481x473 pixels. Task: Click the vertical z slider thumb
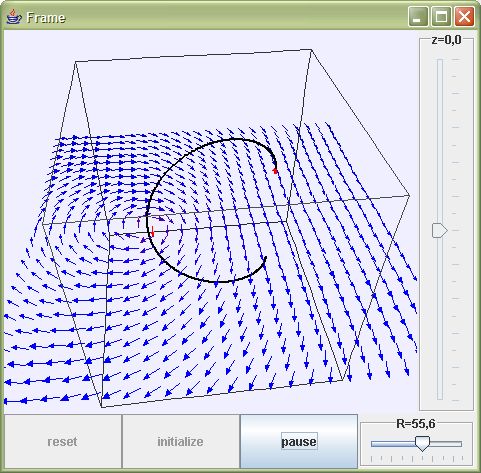[439, 230]
